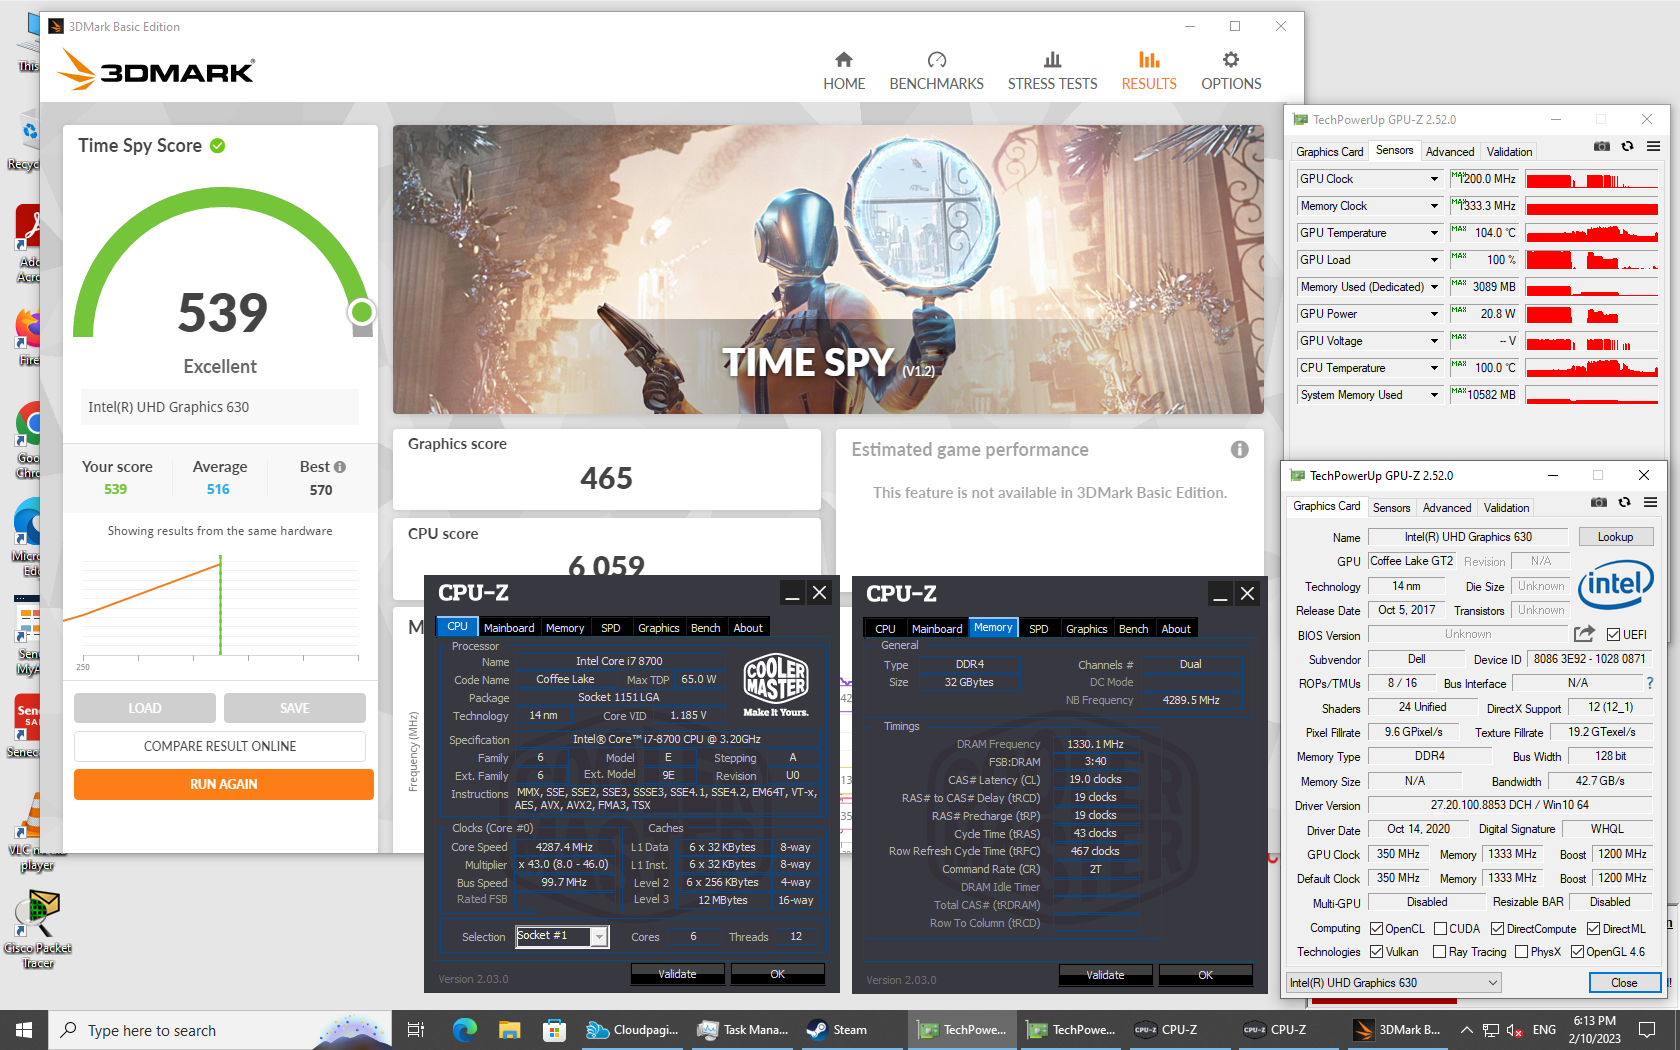Toggle the UEFI checkbox in GPU-Z
1680x1050 pixels.
click(1613, 635)
